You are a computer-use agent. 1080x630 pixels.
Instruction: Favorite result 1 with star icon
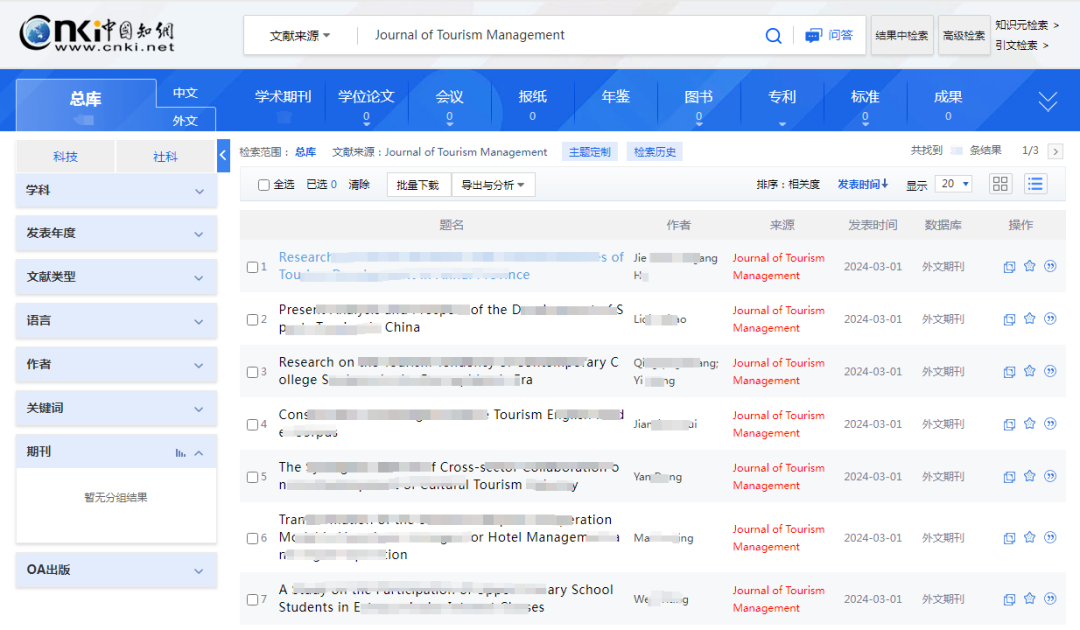1030,266
